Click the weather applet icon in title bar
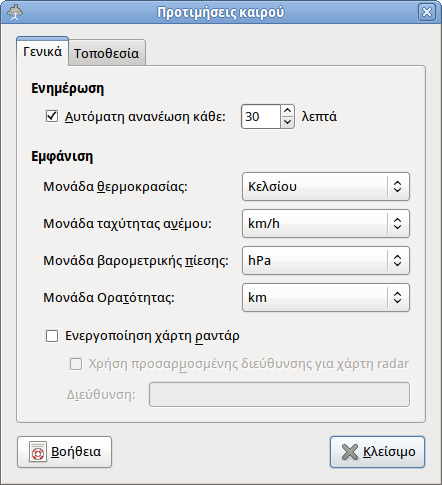Viewport: 442px width, 485px height. coord(15,12)
